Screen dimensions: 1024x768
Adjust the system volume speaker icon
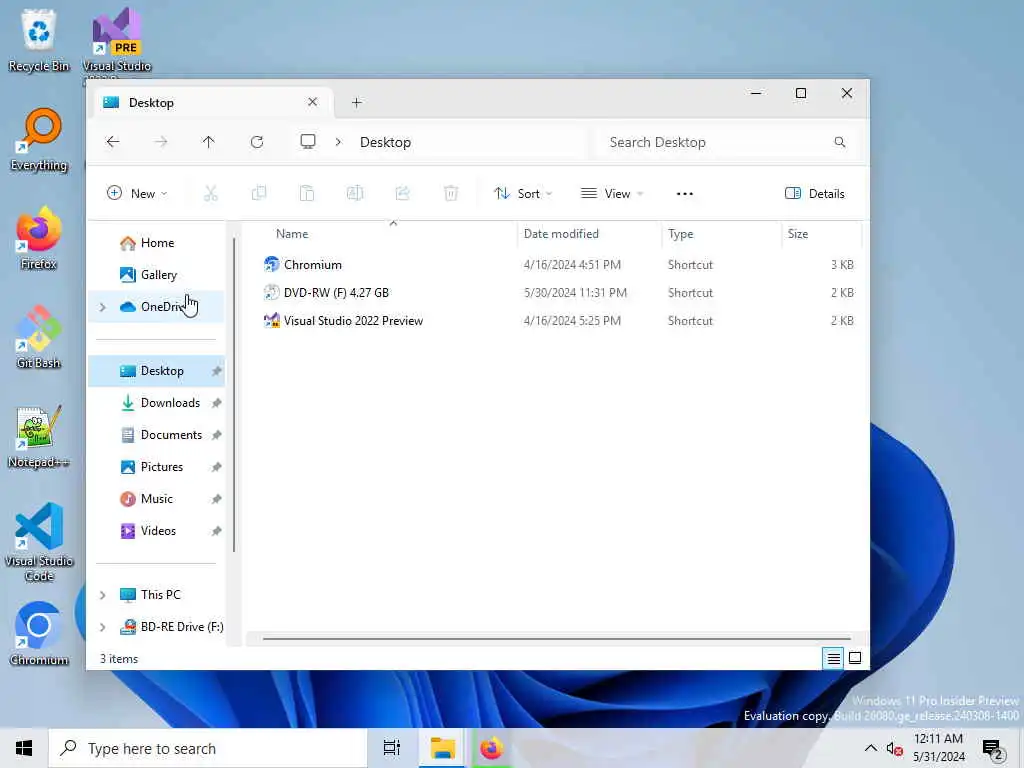(x=894, y=748)
